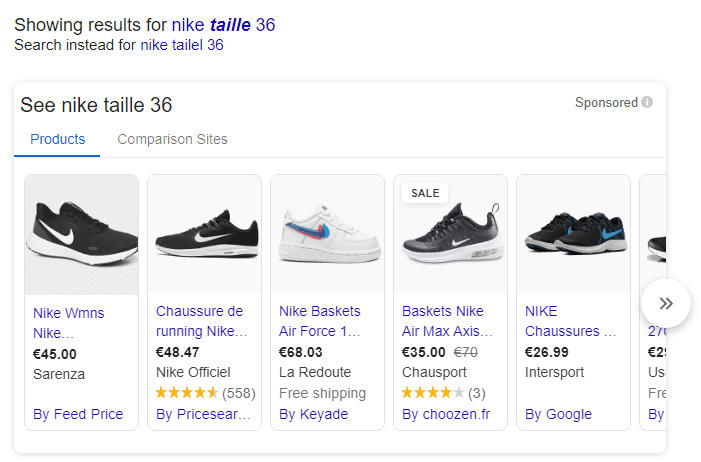701x462 pixels.
Task: Click the "nike tailel 36" search instead link
Action: click(181, 45)
